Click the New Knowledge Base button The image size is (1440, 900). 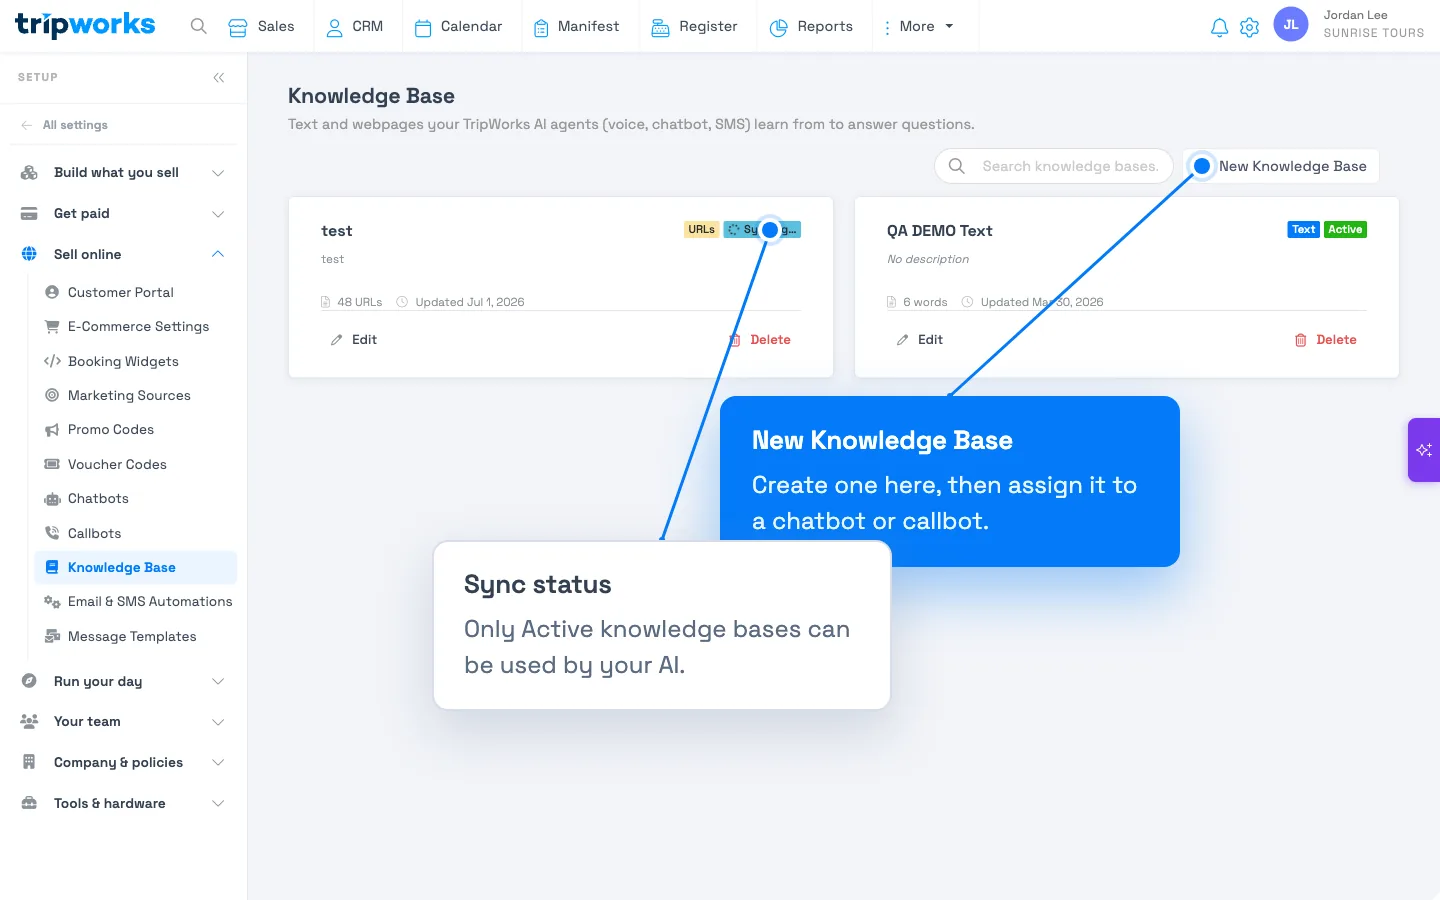tap(1281, 166)
